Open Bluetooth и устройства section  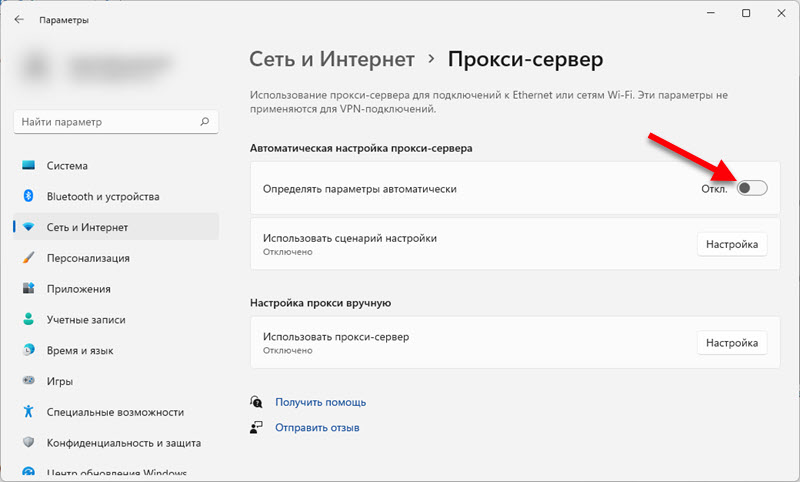pyautogui.click(x=102, y=197)
